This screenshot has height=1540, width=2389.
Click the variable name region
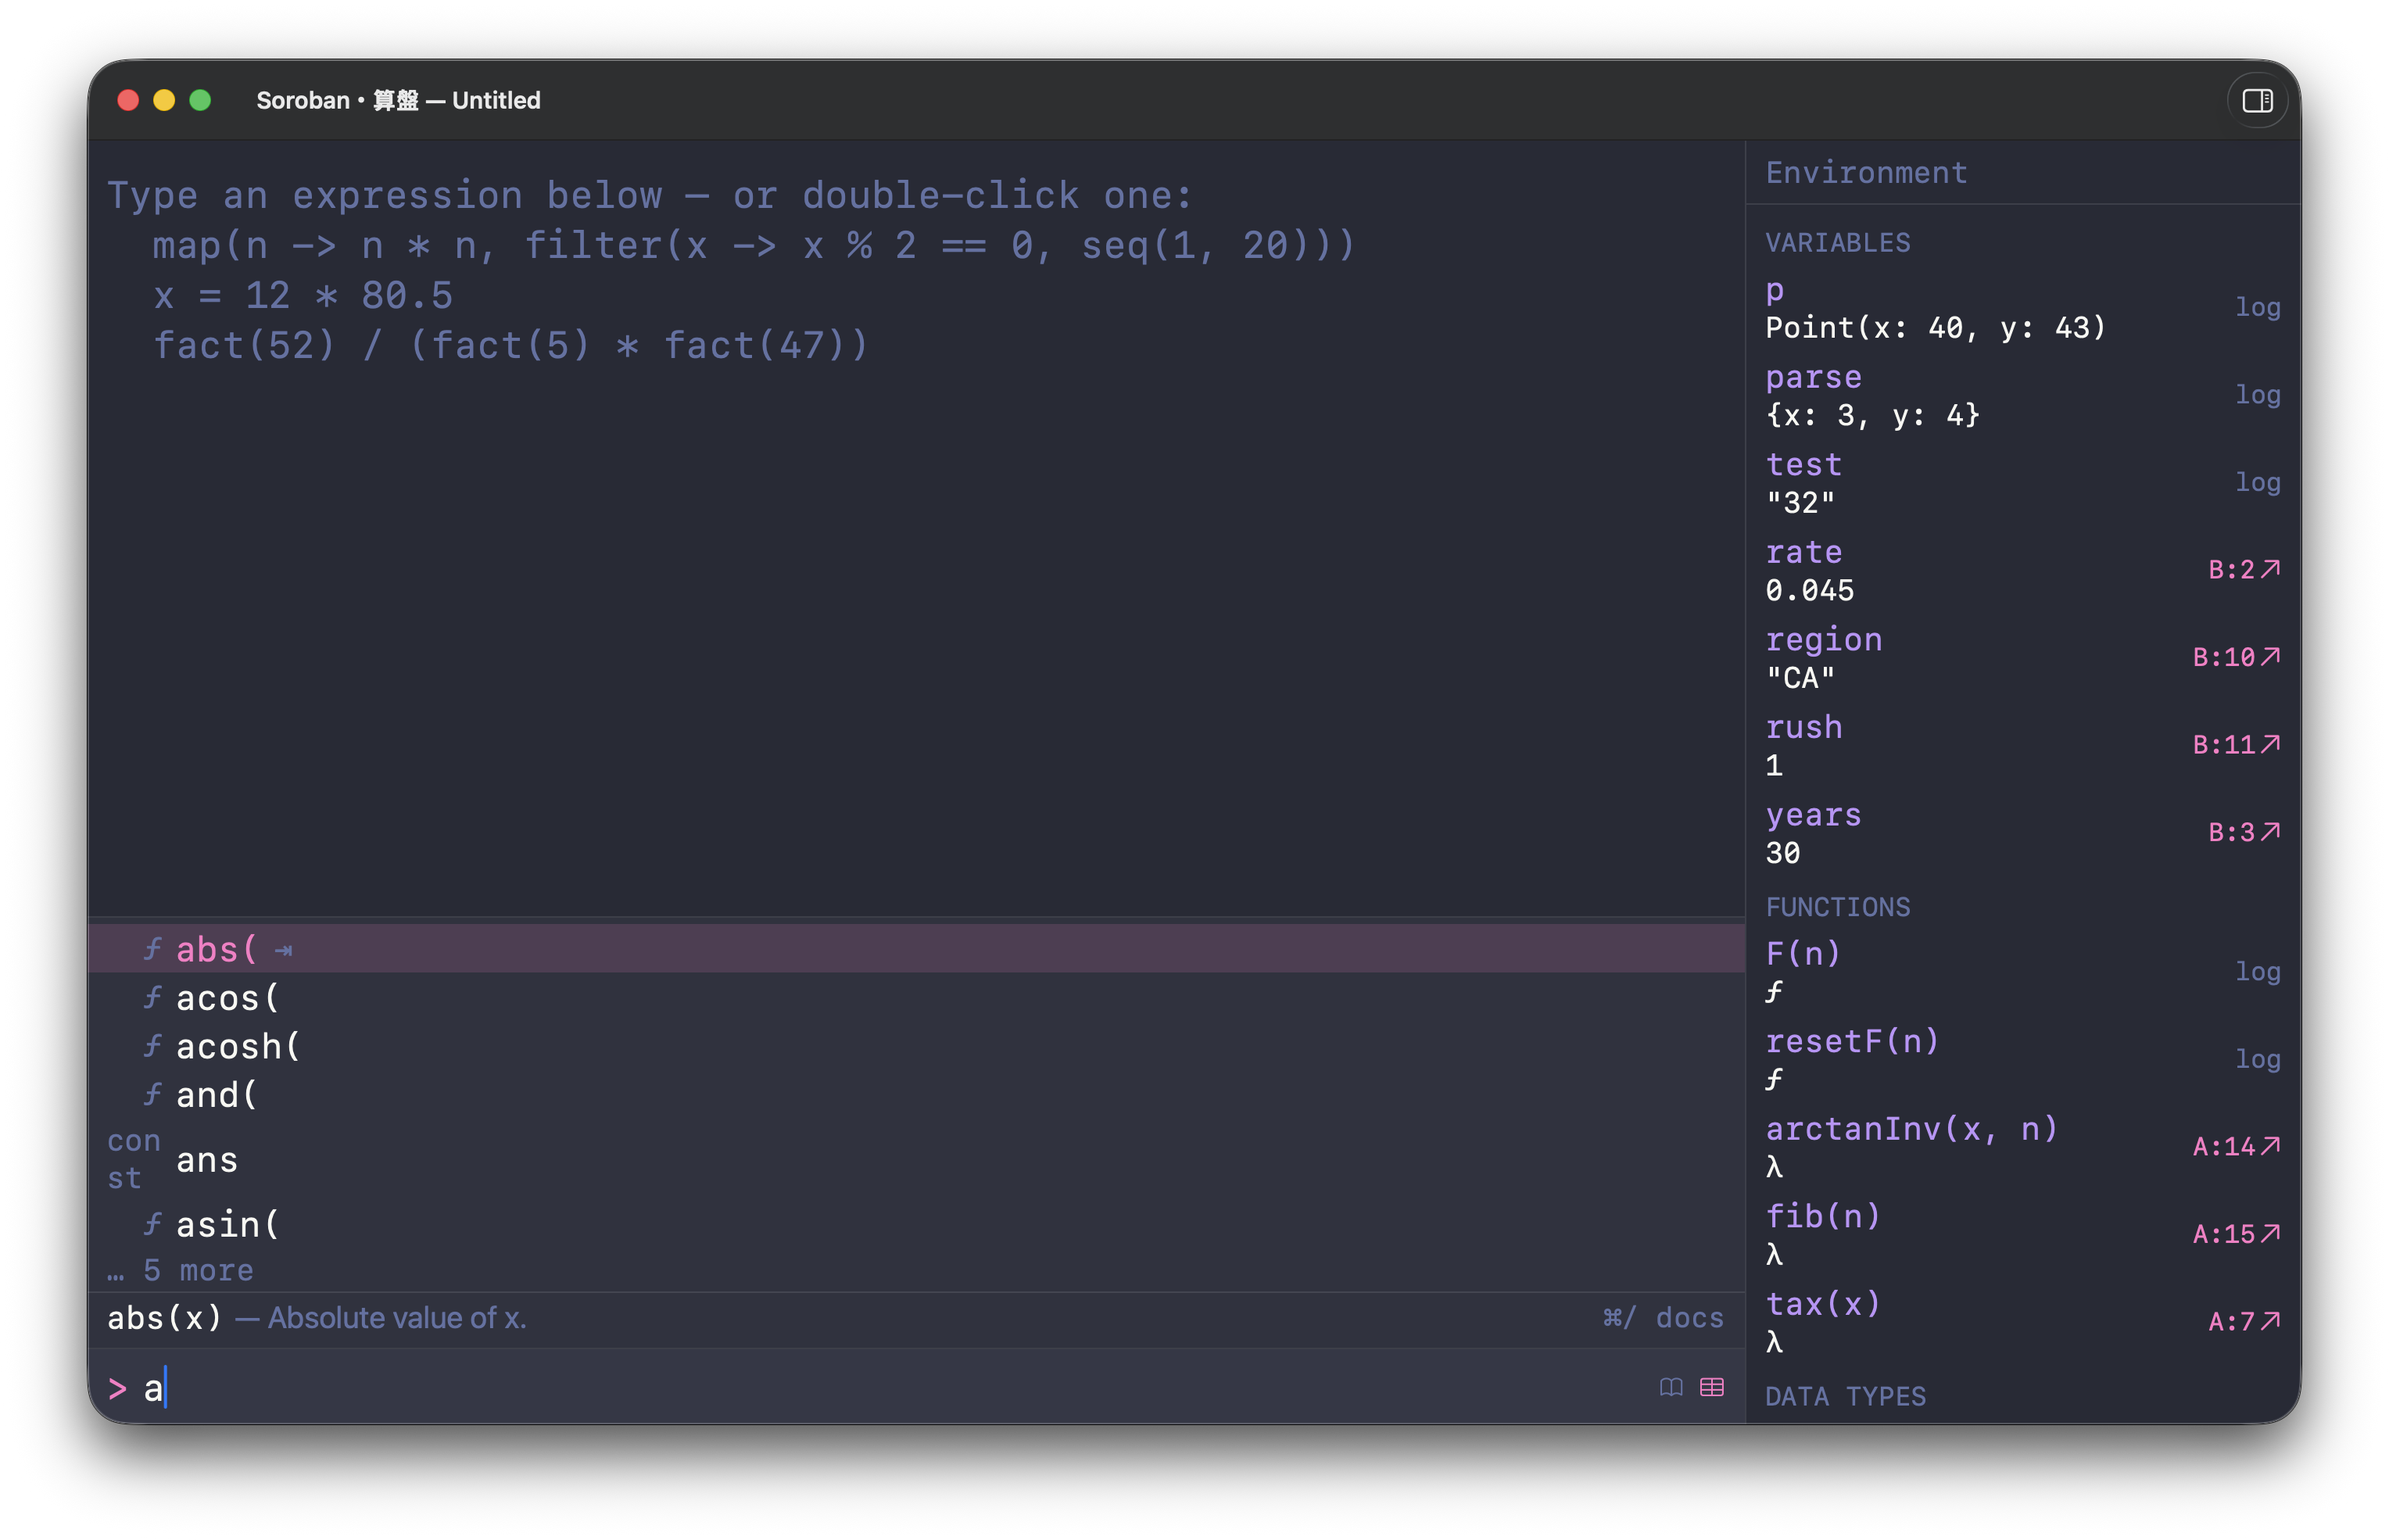[1823, 640]
